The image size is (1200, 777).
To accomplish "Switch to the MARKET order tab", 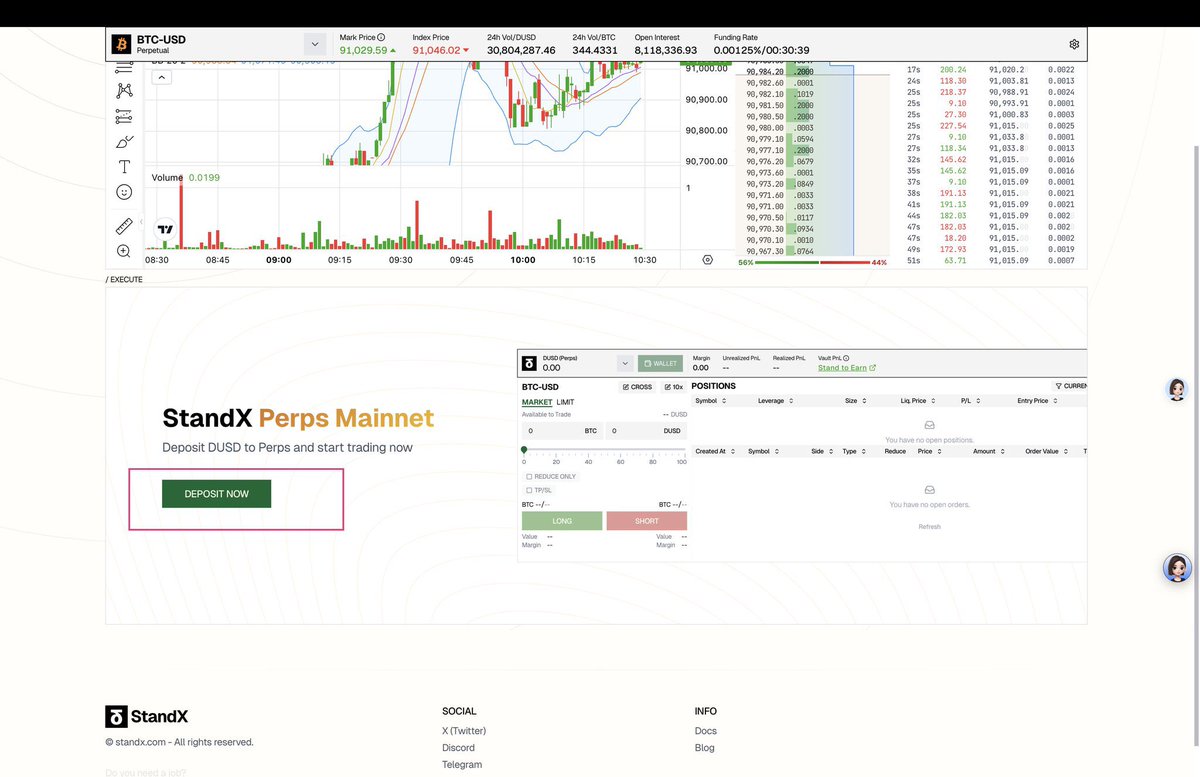I will click(x=537, y=402).
